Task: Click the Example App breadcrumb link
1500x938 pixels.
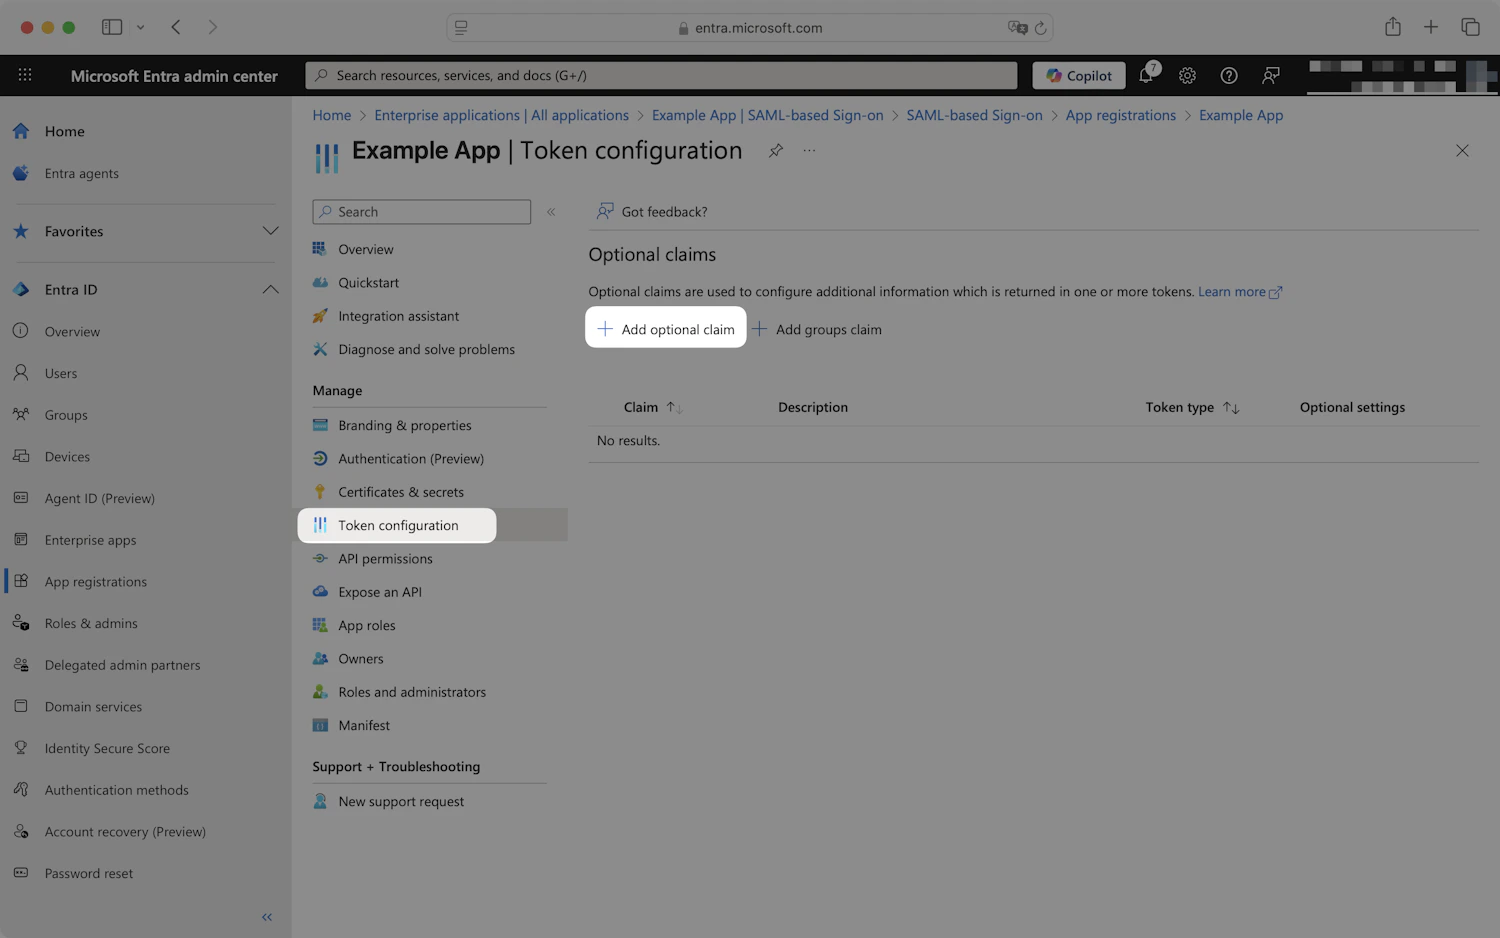Action: point(1241,115)
